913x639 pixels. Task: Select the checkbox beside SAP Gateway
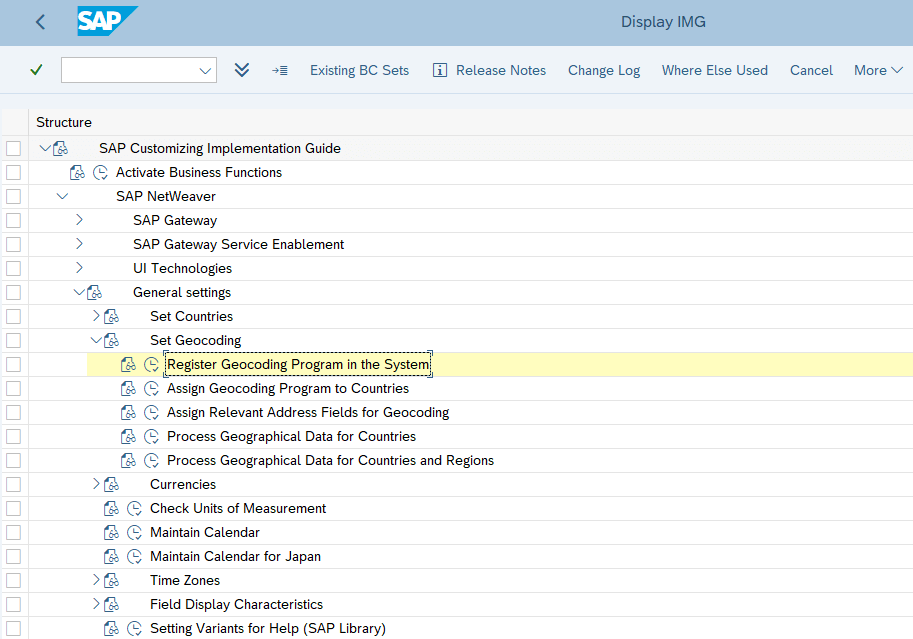coord(13,220)
